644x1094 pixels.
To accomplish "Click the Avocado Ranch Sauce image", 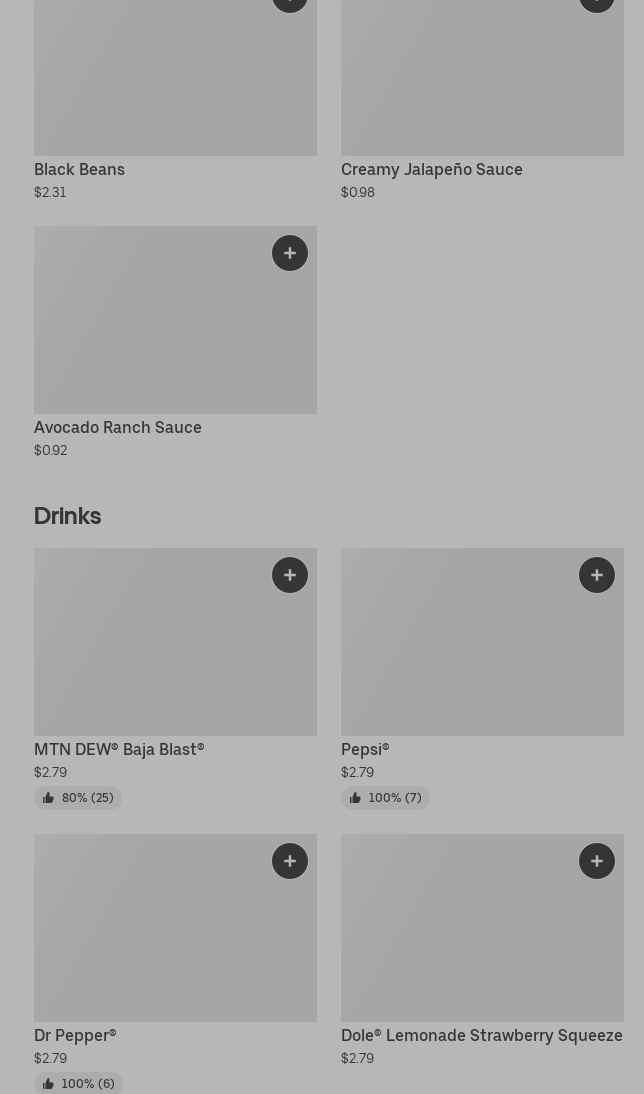I will [150, 330].
